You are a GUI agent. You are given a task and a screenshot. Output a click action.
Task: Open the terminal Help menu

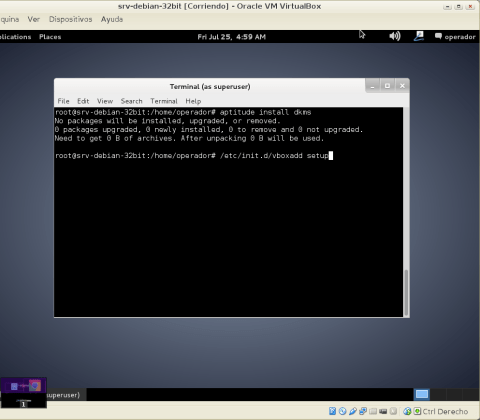[193, 101]
